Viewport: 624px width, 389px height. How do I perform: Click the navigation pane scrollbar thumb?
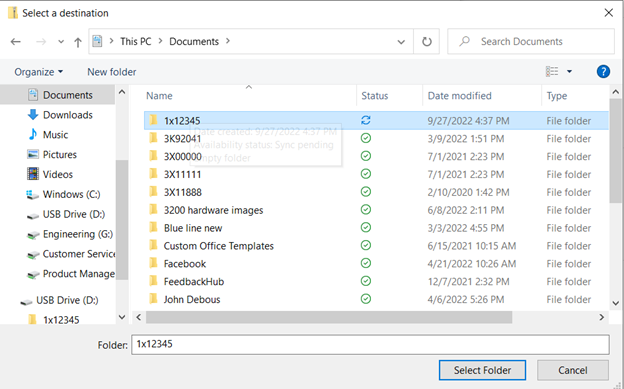click(122, 219)
